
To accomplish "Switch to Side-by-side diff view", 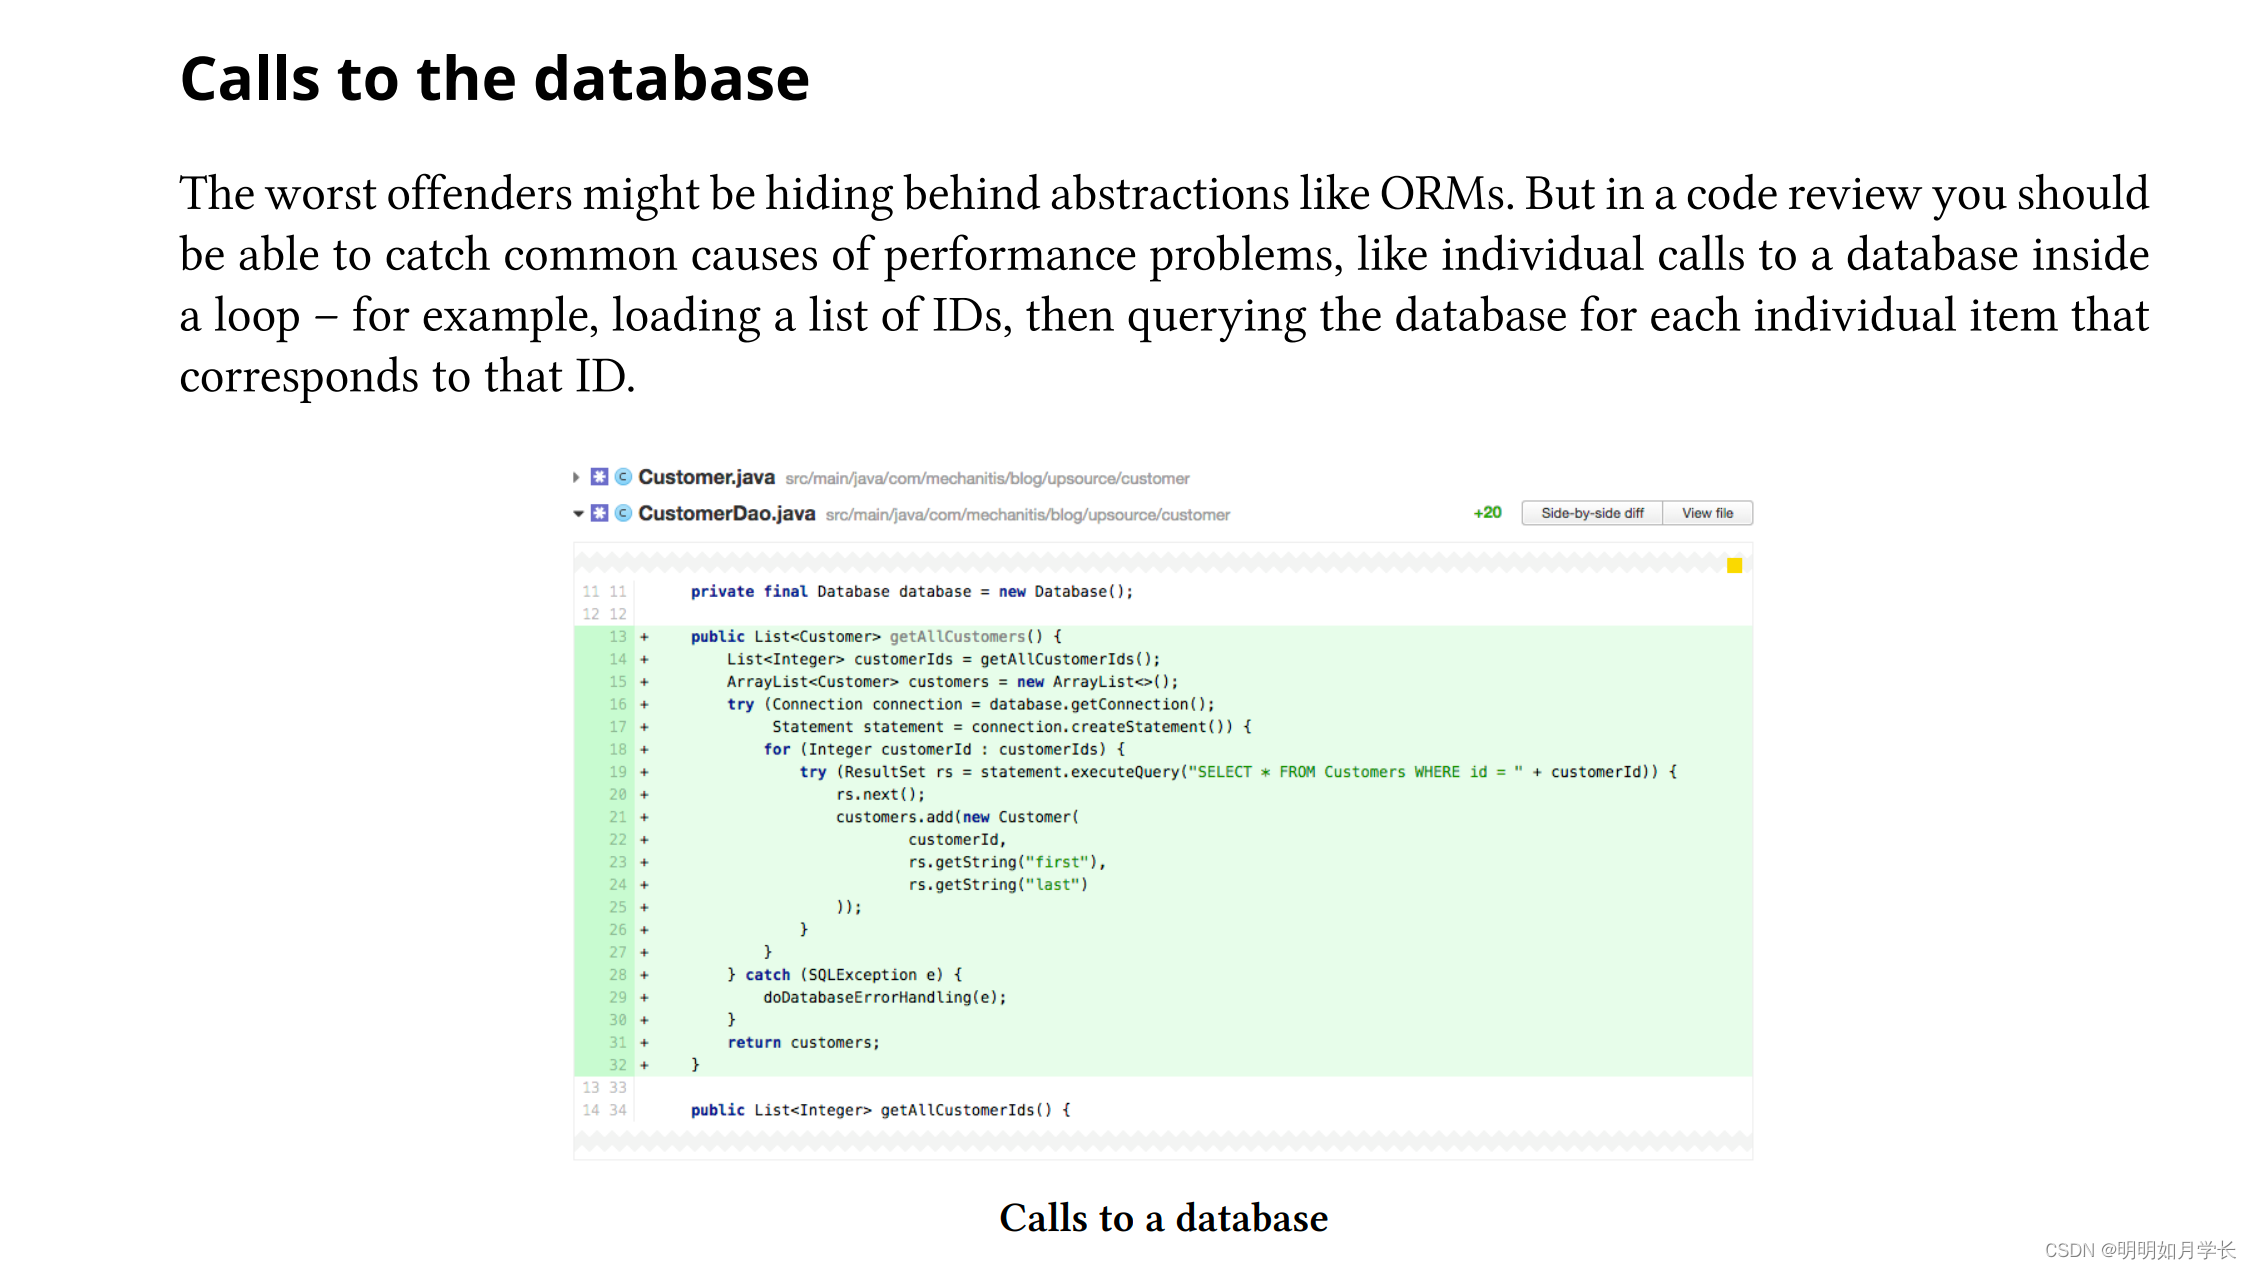I will click(1592, 513).
